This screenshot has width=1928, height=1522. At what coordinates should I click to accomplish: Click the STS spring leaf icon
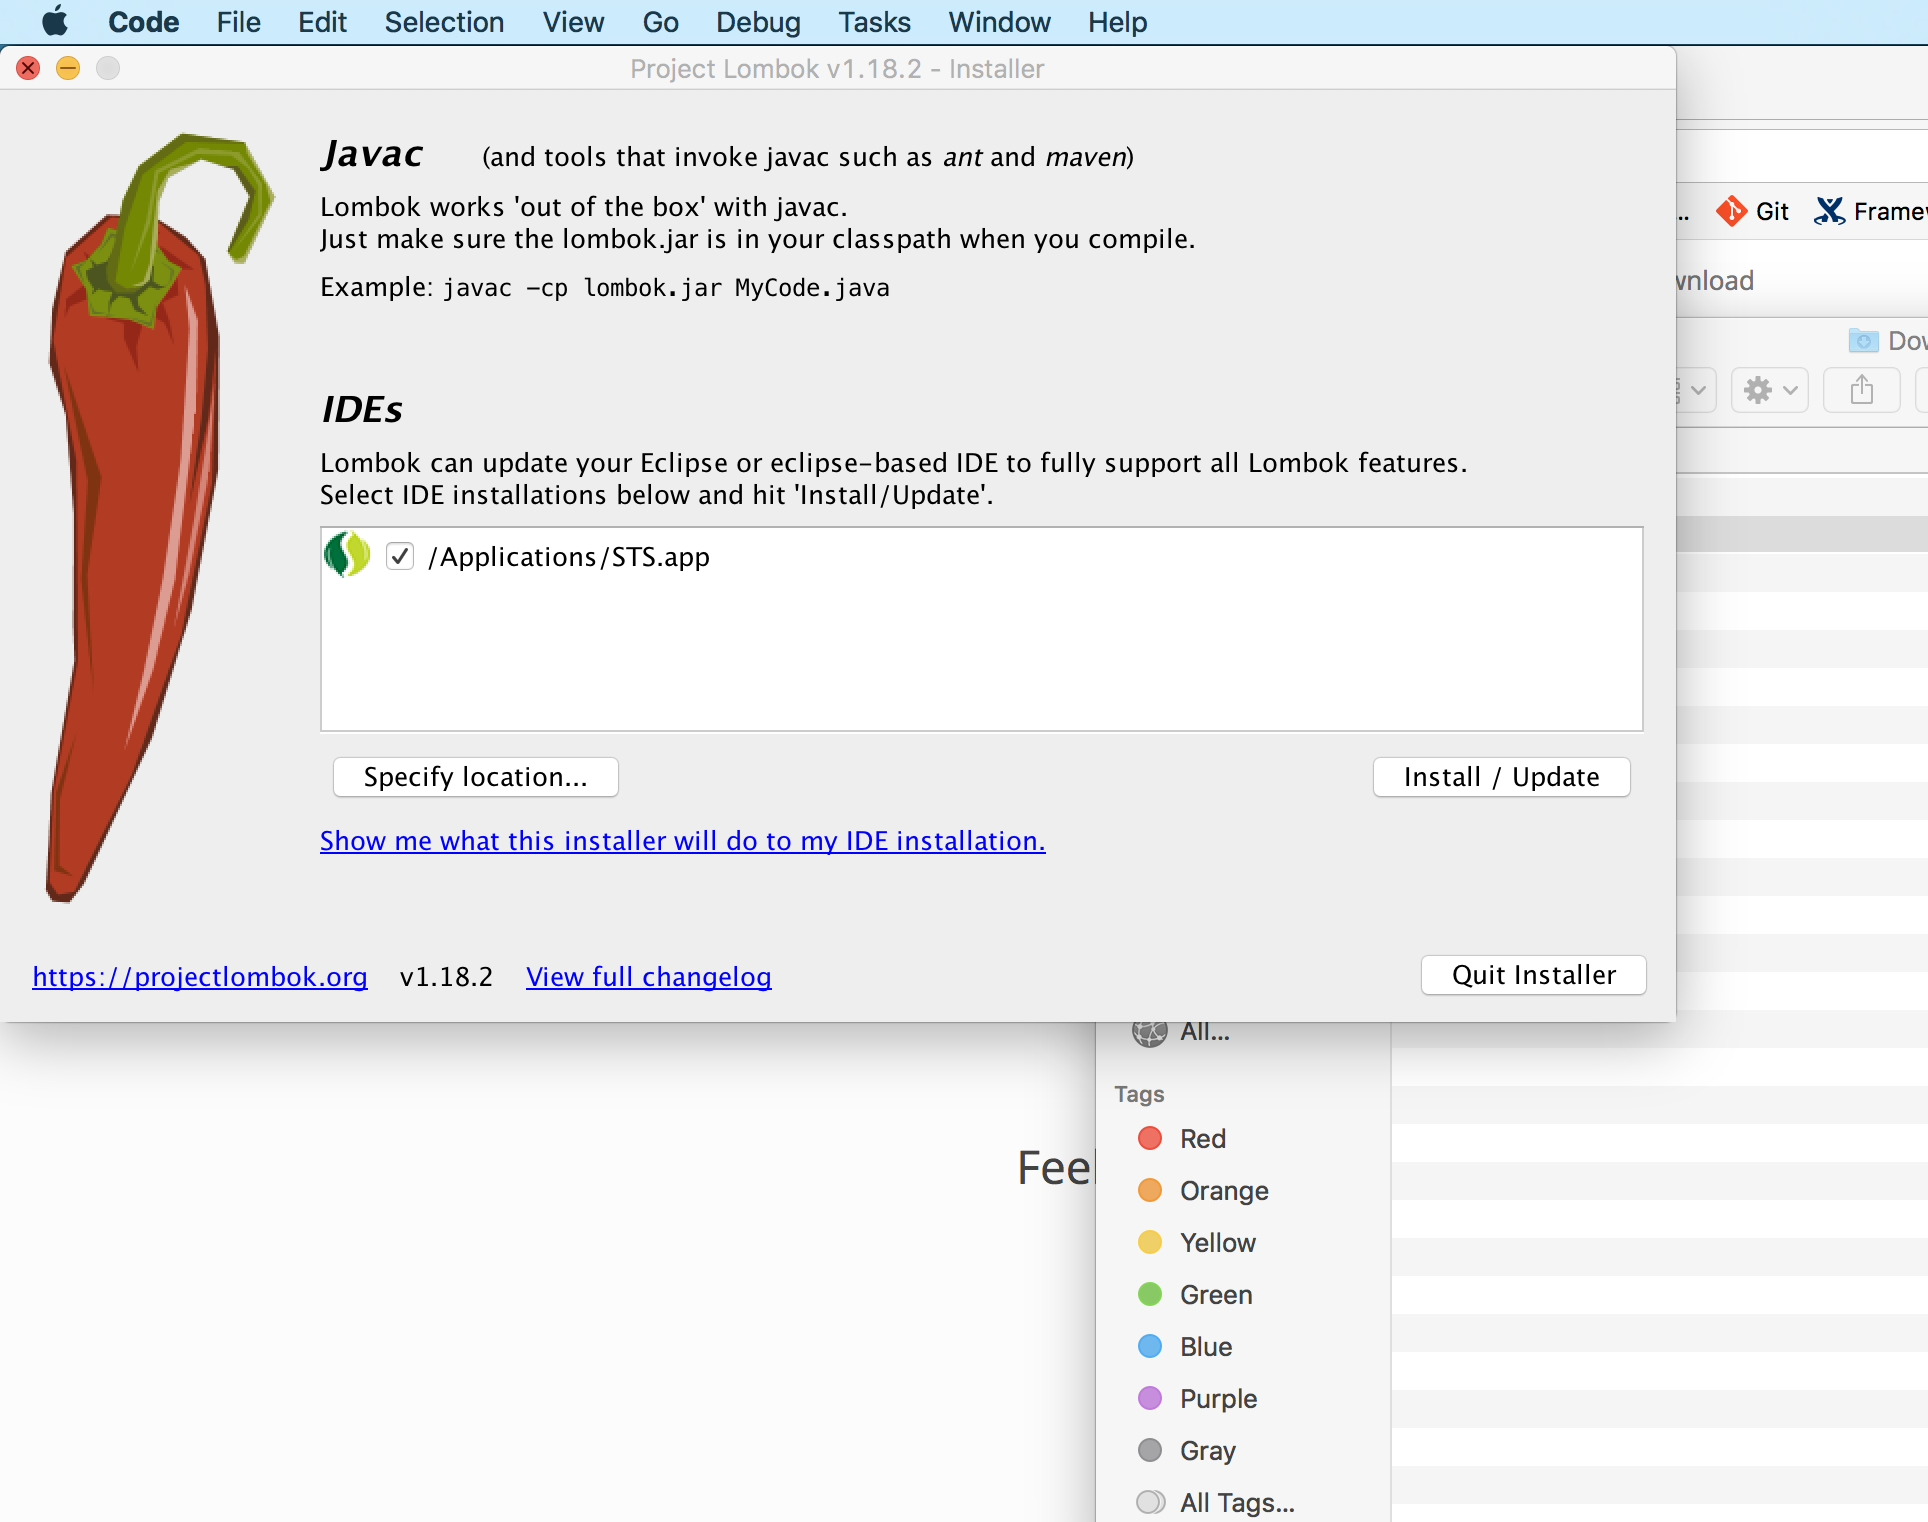[347, 555]
